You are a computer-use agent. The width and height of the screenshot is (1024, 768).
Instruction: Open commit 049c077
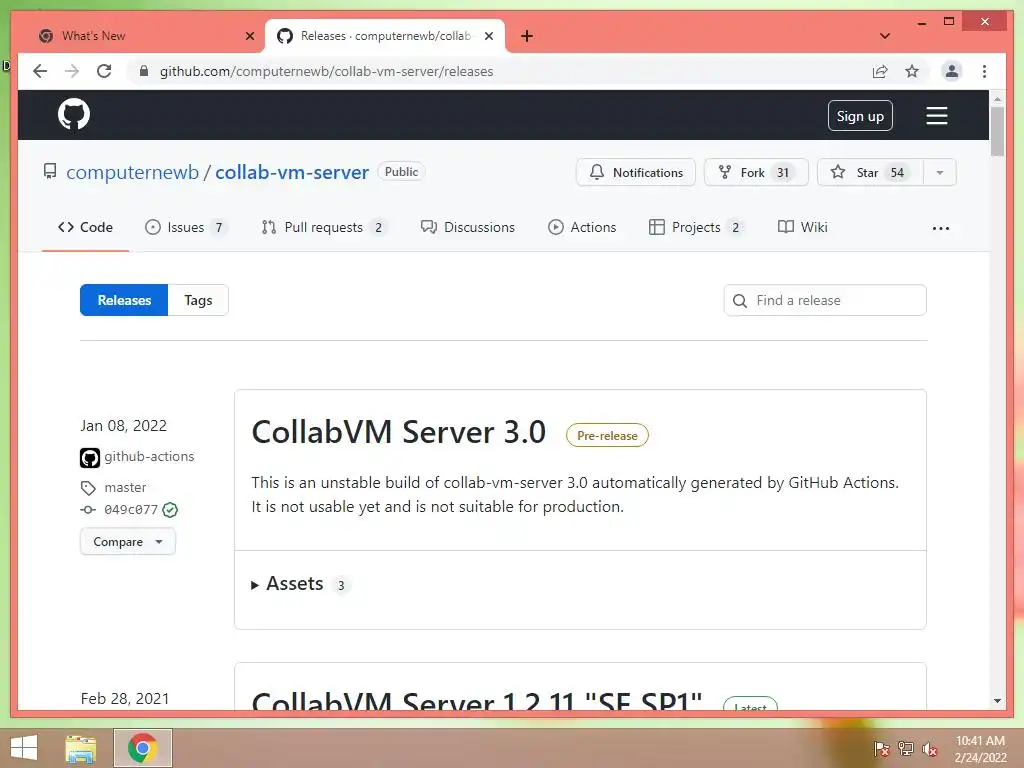tap(131, 510)
